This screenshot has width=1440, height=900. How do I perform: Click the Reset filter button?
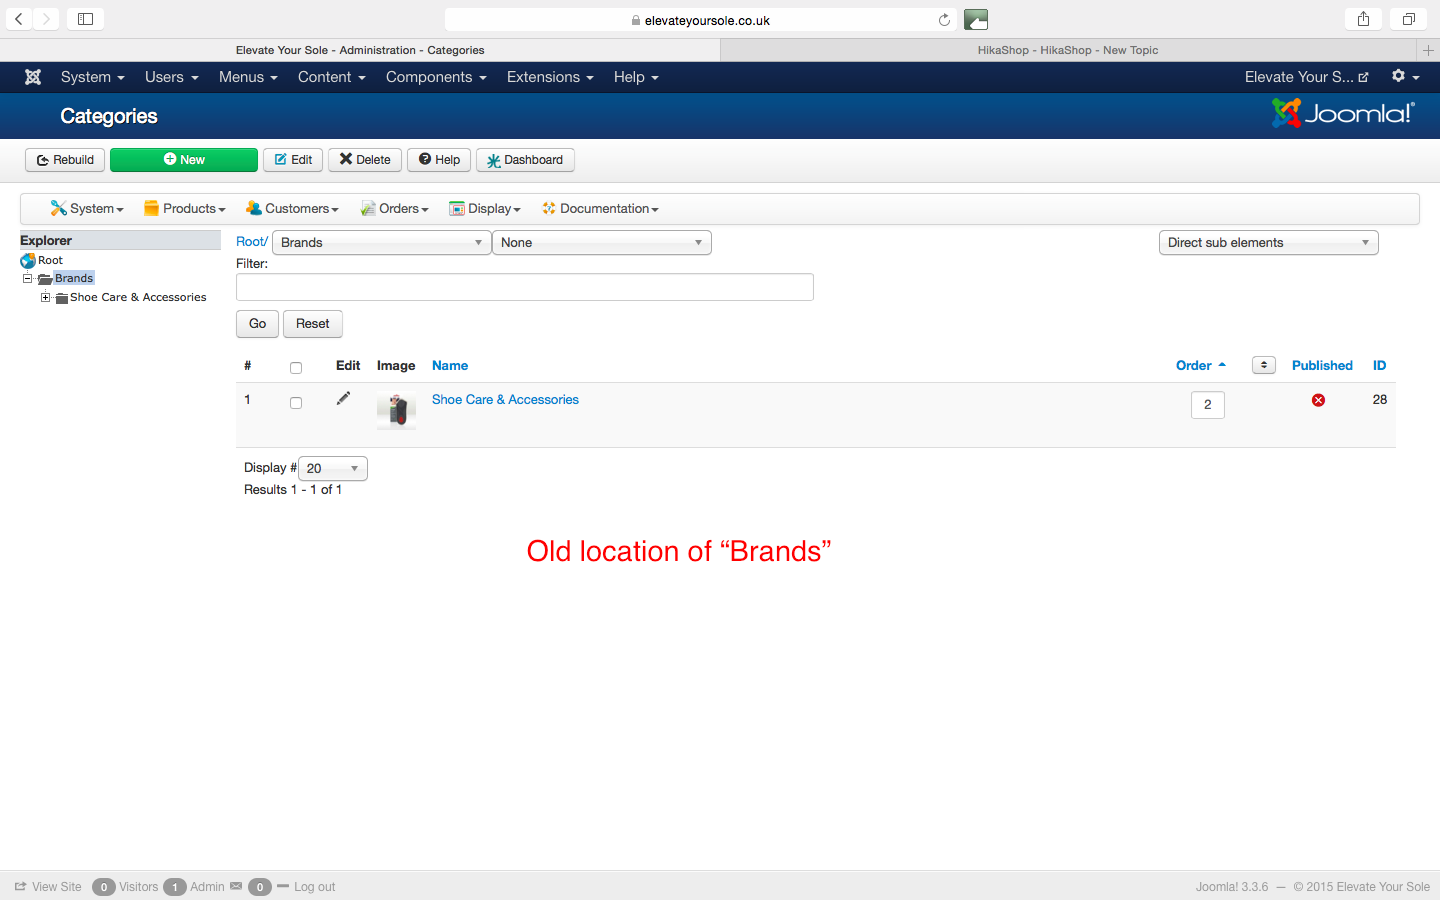[x=313, y=324]
